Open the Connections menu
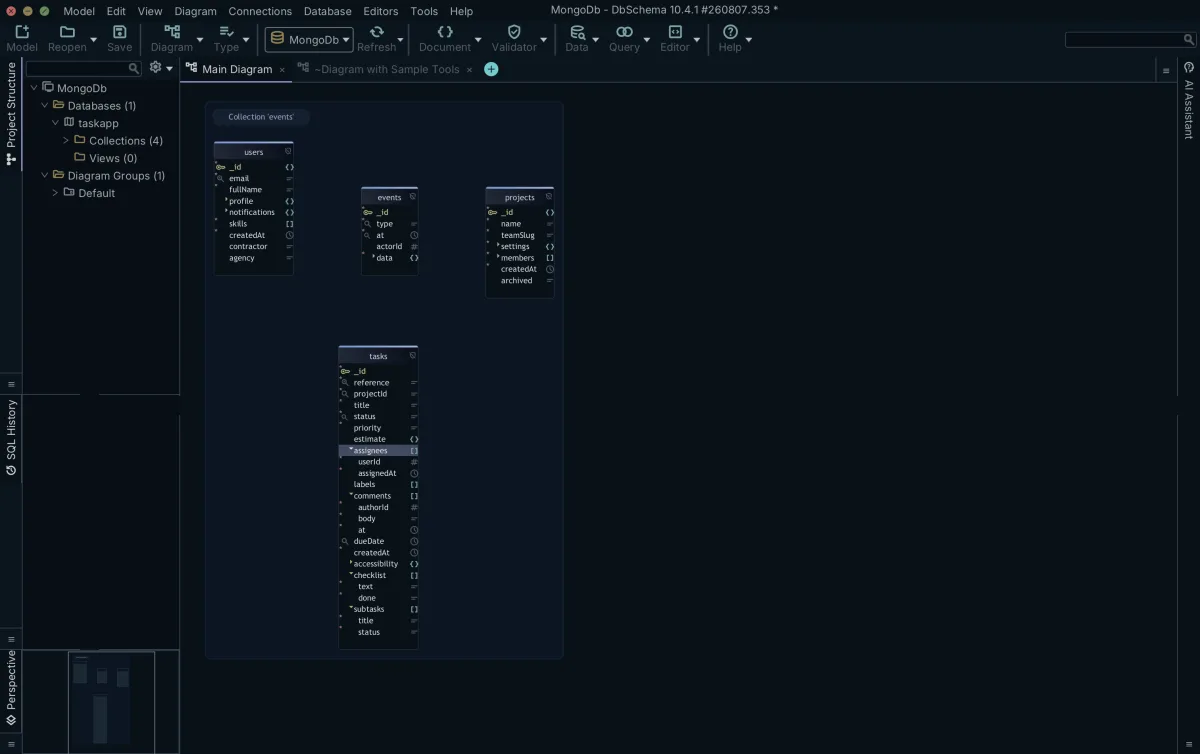1200x754 pixels. point(260,11)
